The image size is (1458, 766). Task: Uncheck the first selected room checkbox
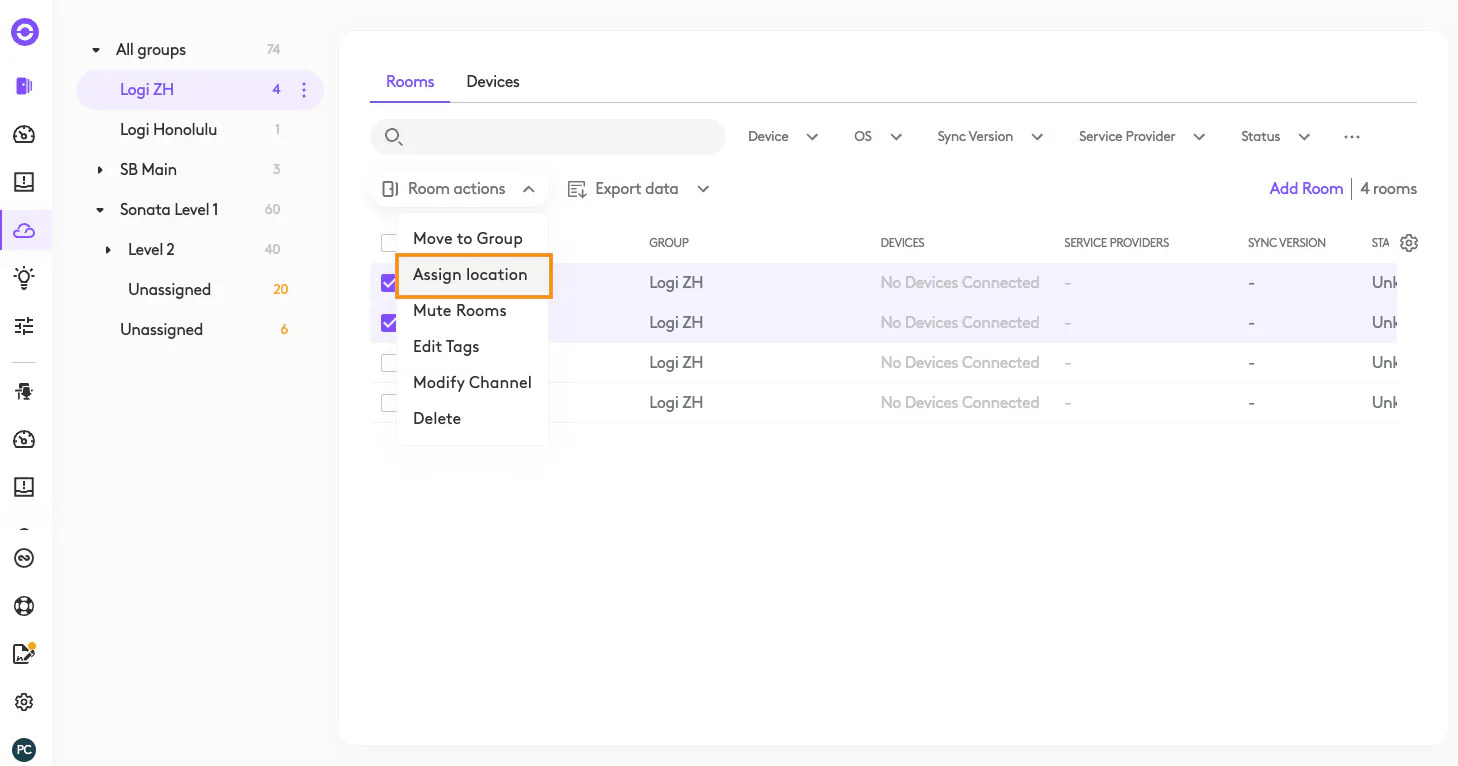click(389, 283)
